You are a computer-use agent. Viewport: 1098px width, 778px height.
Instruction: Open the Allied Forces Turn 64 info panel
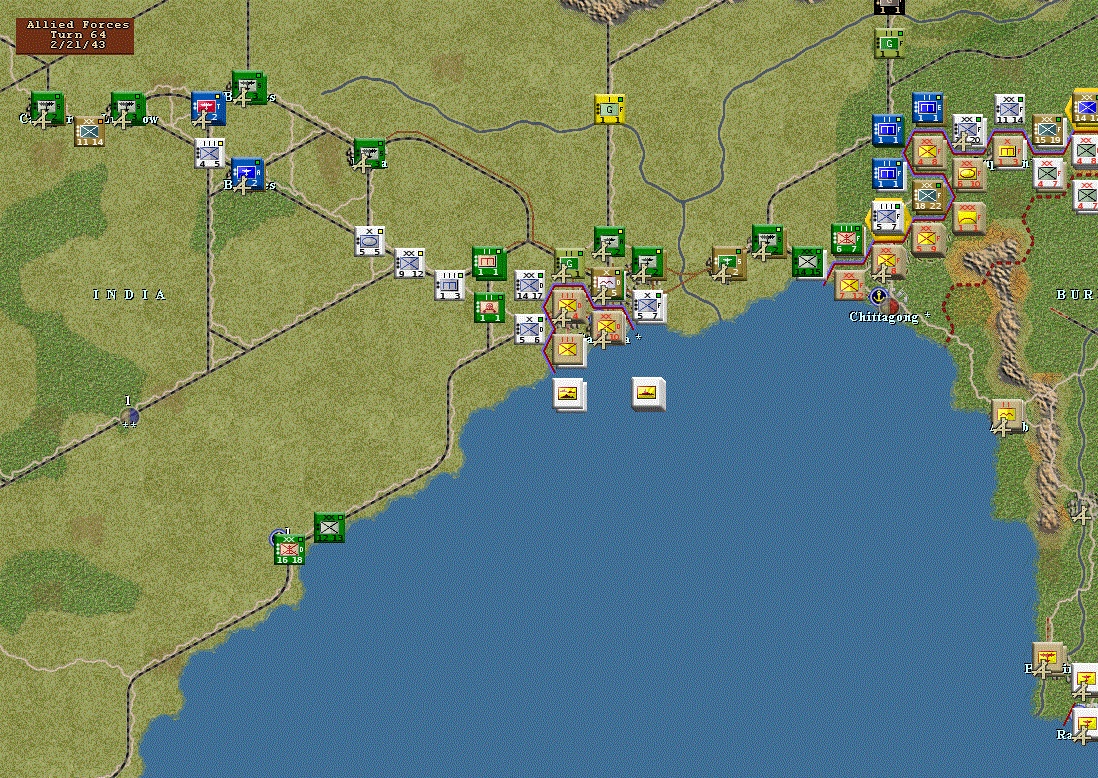[75, 35]
